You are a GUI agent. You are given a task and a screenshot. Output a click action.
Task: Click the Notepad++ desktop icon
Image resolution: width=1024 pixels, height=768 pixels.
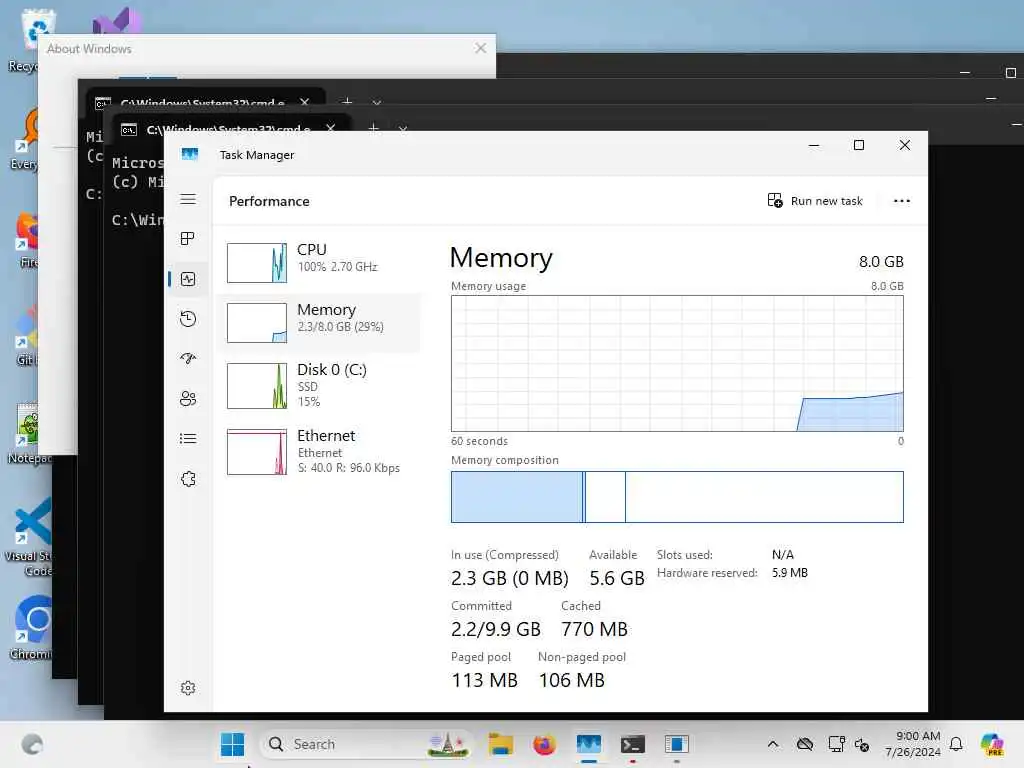pos(29,434)
